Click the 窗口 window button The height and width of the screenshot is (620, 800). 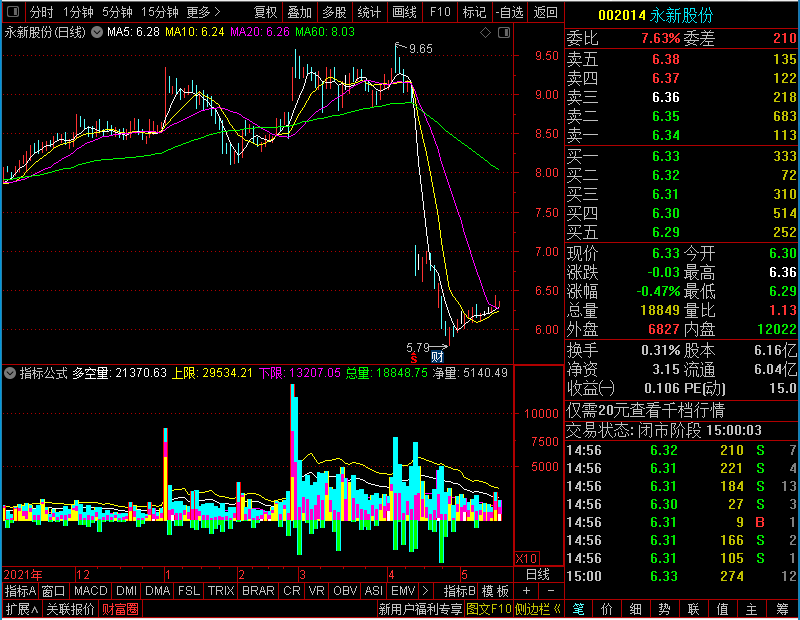(x=54, y=591)
